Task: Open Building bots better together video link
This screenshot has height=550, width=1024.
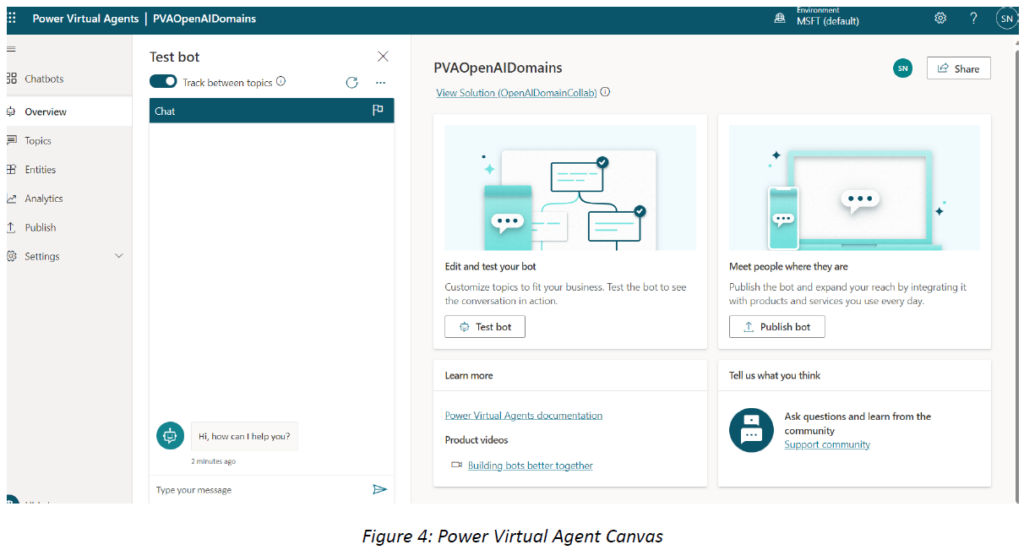Action: click(530, 466)
